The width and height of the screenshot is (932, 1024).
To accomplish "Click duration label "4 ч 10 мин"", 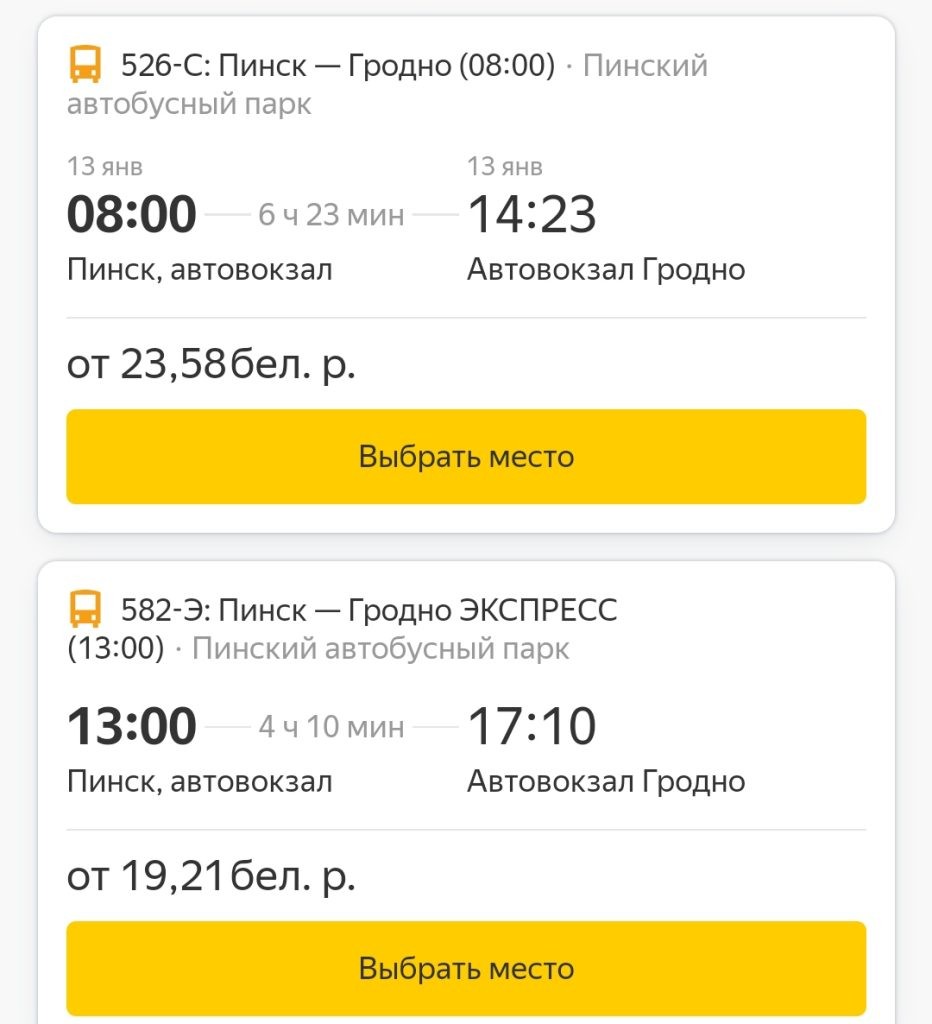I will pyautogui.click(x=331, y=727).
